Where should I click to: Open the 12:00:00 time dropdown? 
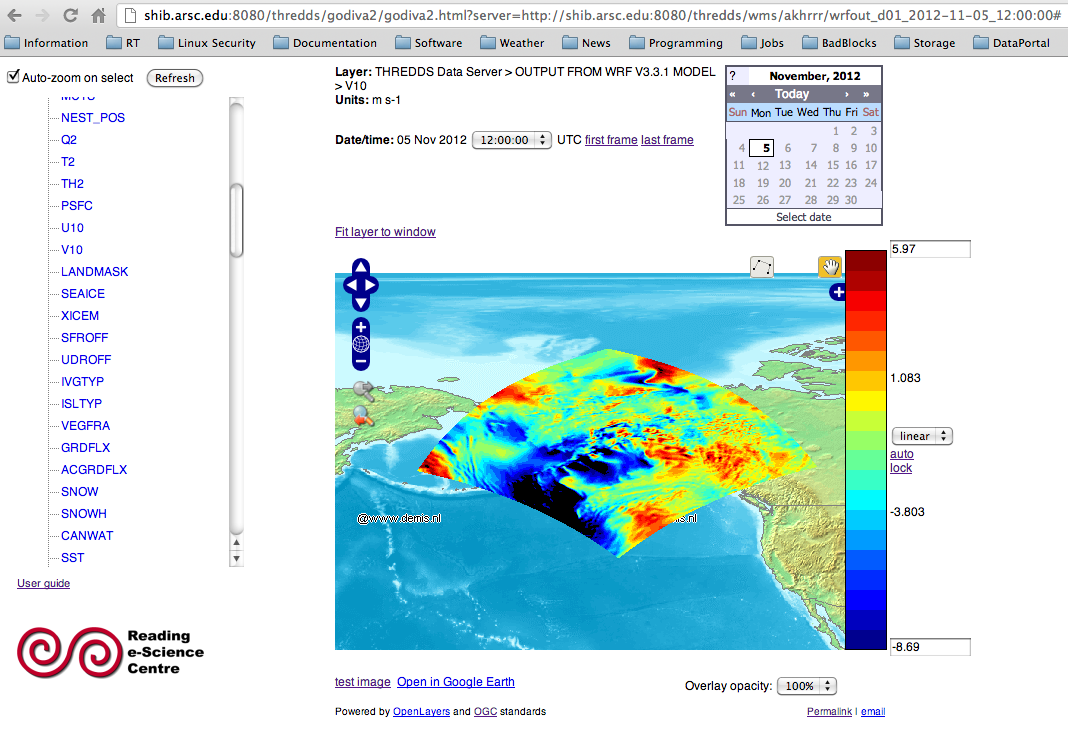point(511,140)
